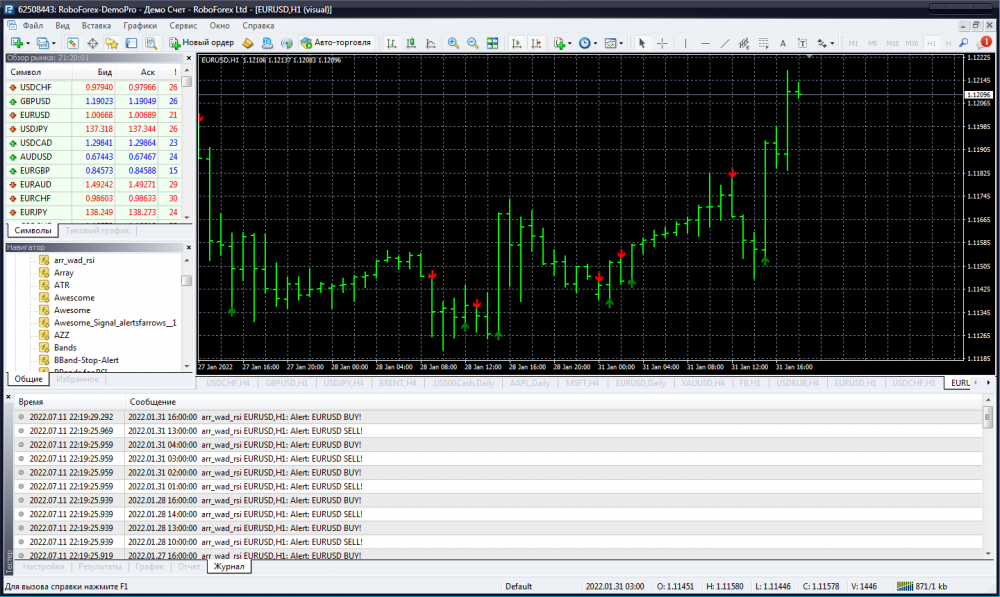Open the Результаты tab in Tester
The height and width of the screenshot is (597, 1000).
tap(99, 566)
